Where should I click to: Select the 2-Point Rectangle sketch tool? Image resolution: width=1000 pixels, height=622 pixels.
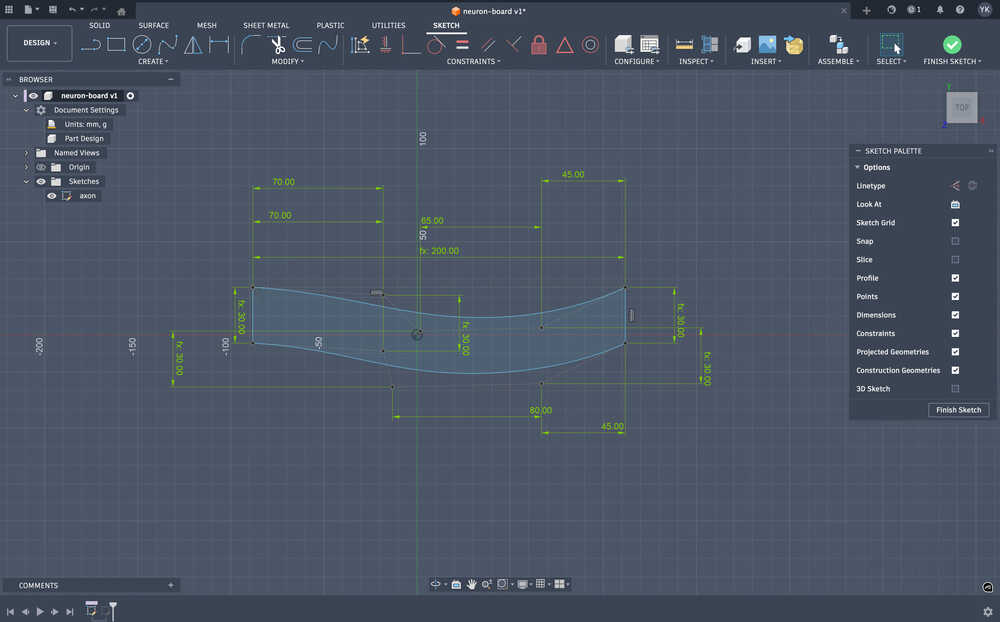116,44
